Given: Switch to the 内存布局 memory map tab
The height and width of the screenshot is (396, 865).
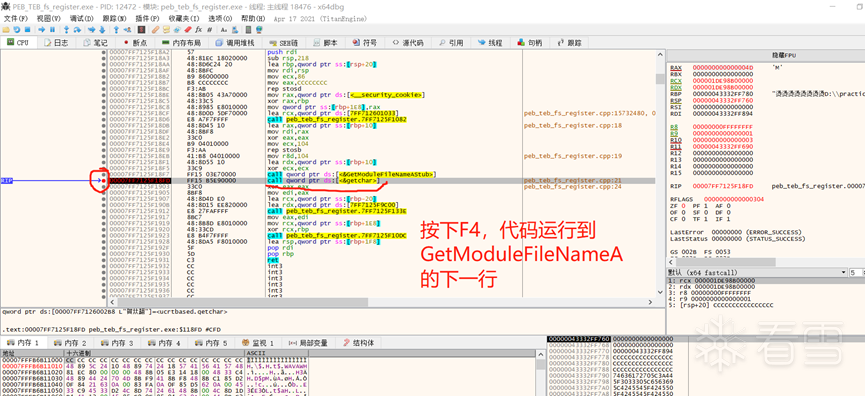Looking at the screenshot, I should point(181,42).
